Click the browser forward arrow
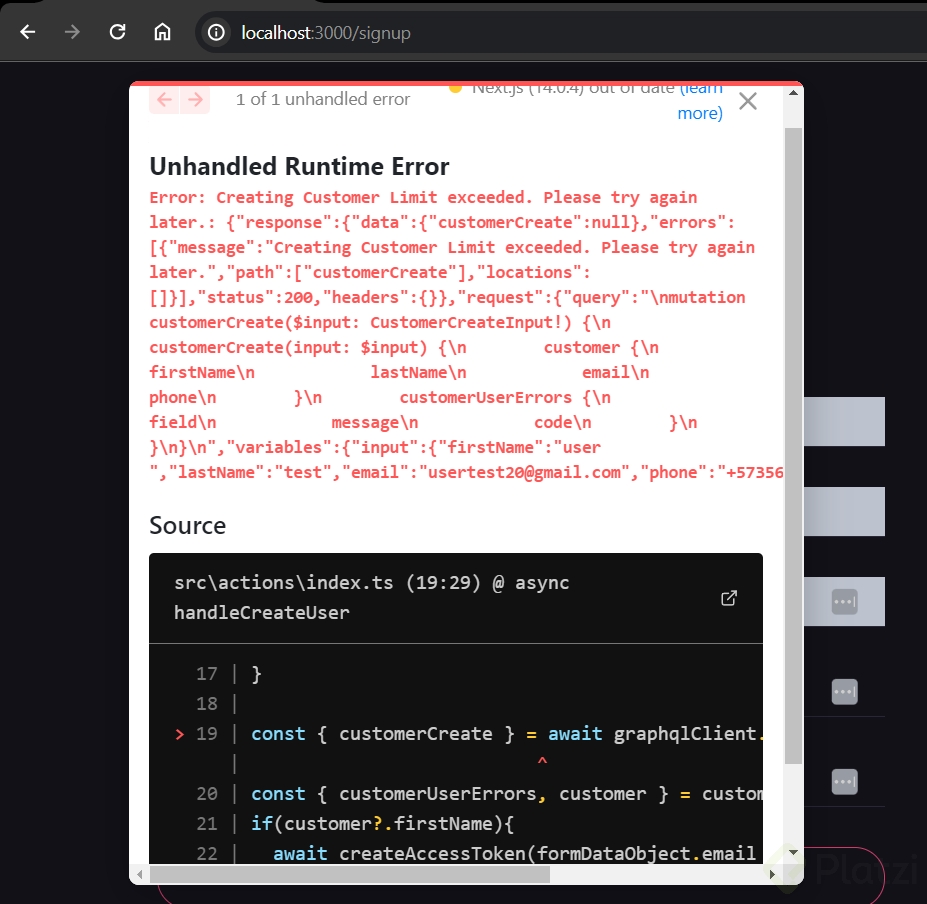The height and width of the screenshot is (904, 927). 72,32
